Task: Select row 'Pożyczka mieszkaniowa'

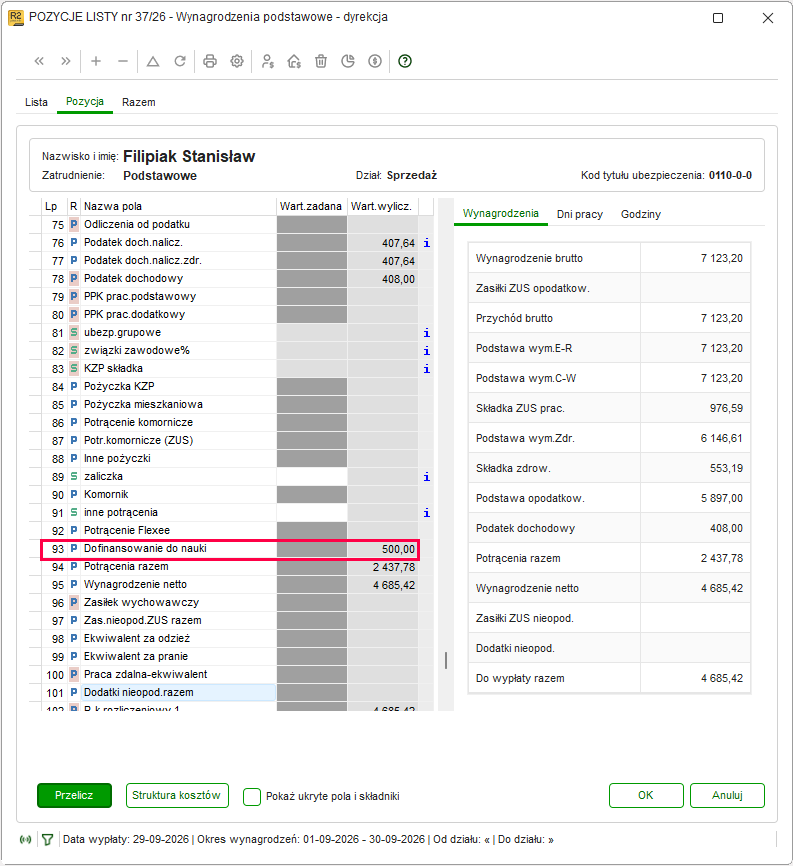Action: click(x=230, y=405)
